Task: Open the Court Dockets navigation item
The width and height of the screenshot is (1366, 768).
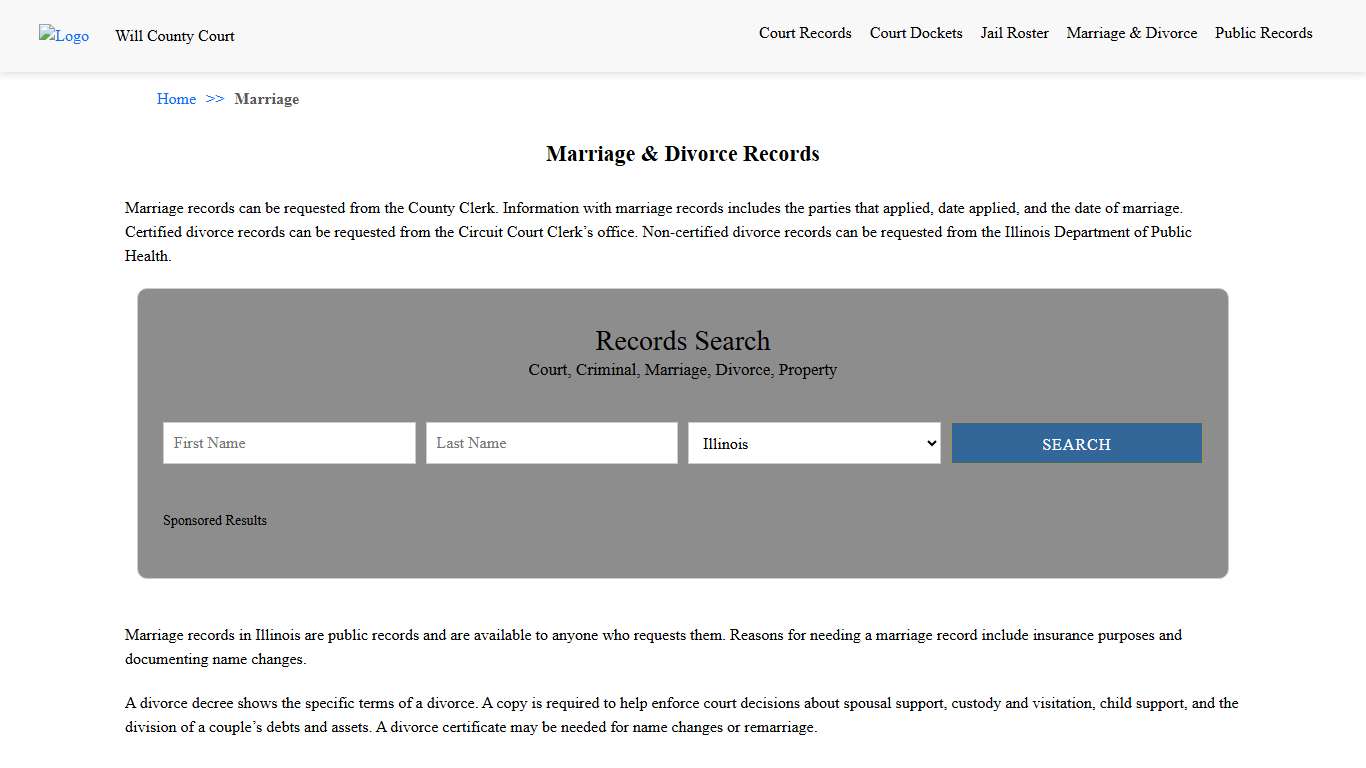Action: pos(916,33)
